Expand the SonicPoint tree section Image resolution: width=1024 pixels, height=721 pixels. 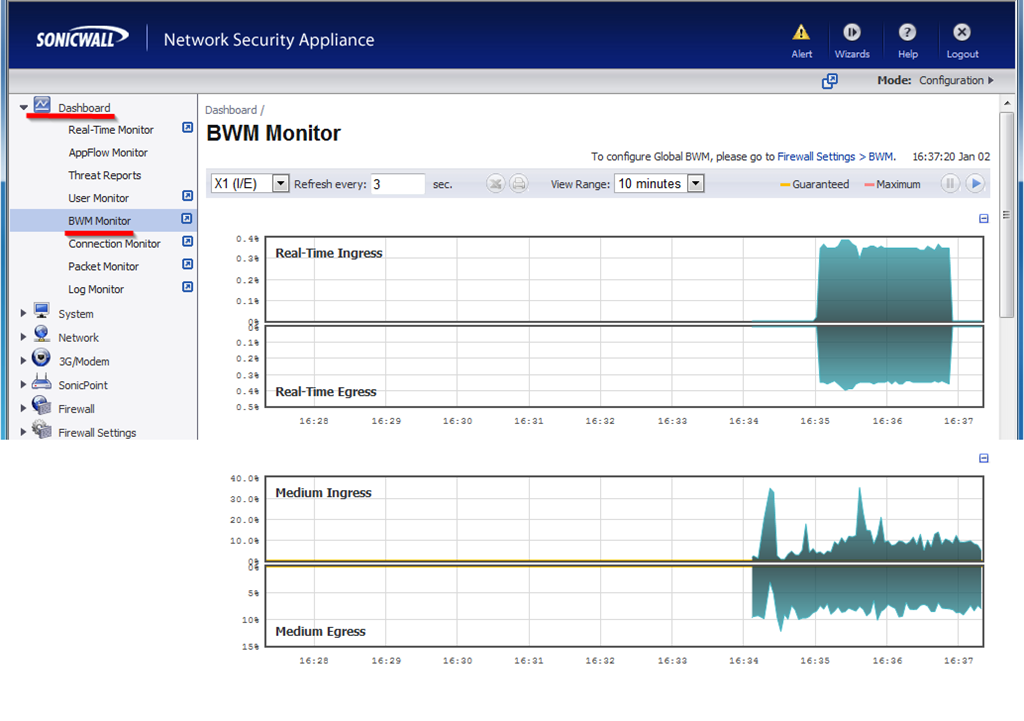[x=24, y=385]
